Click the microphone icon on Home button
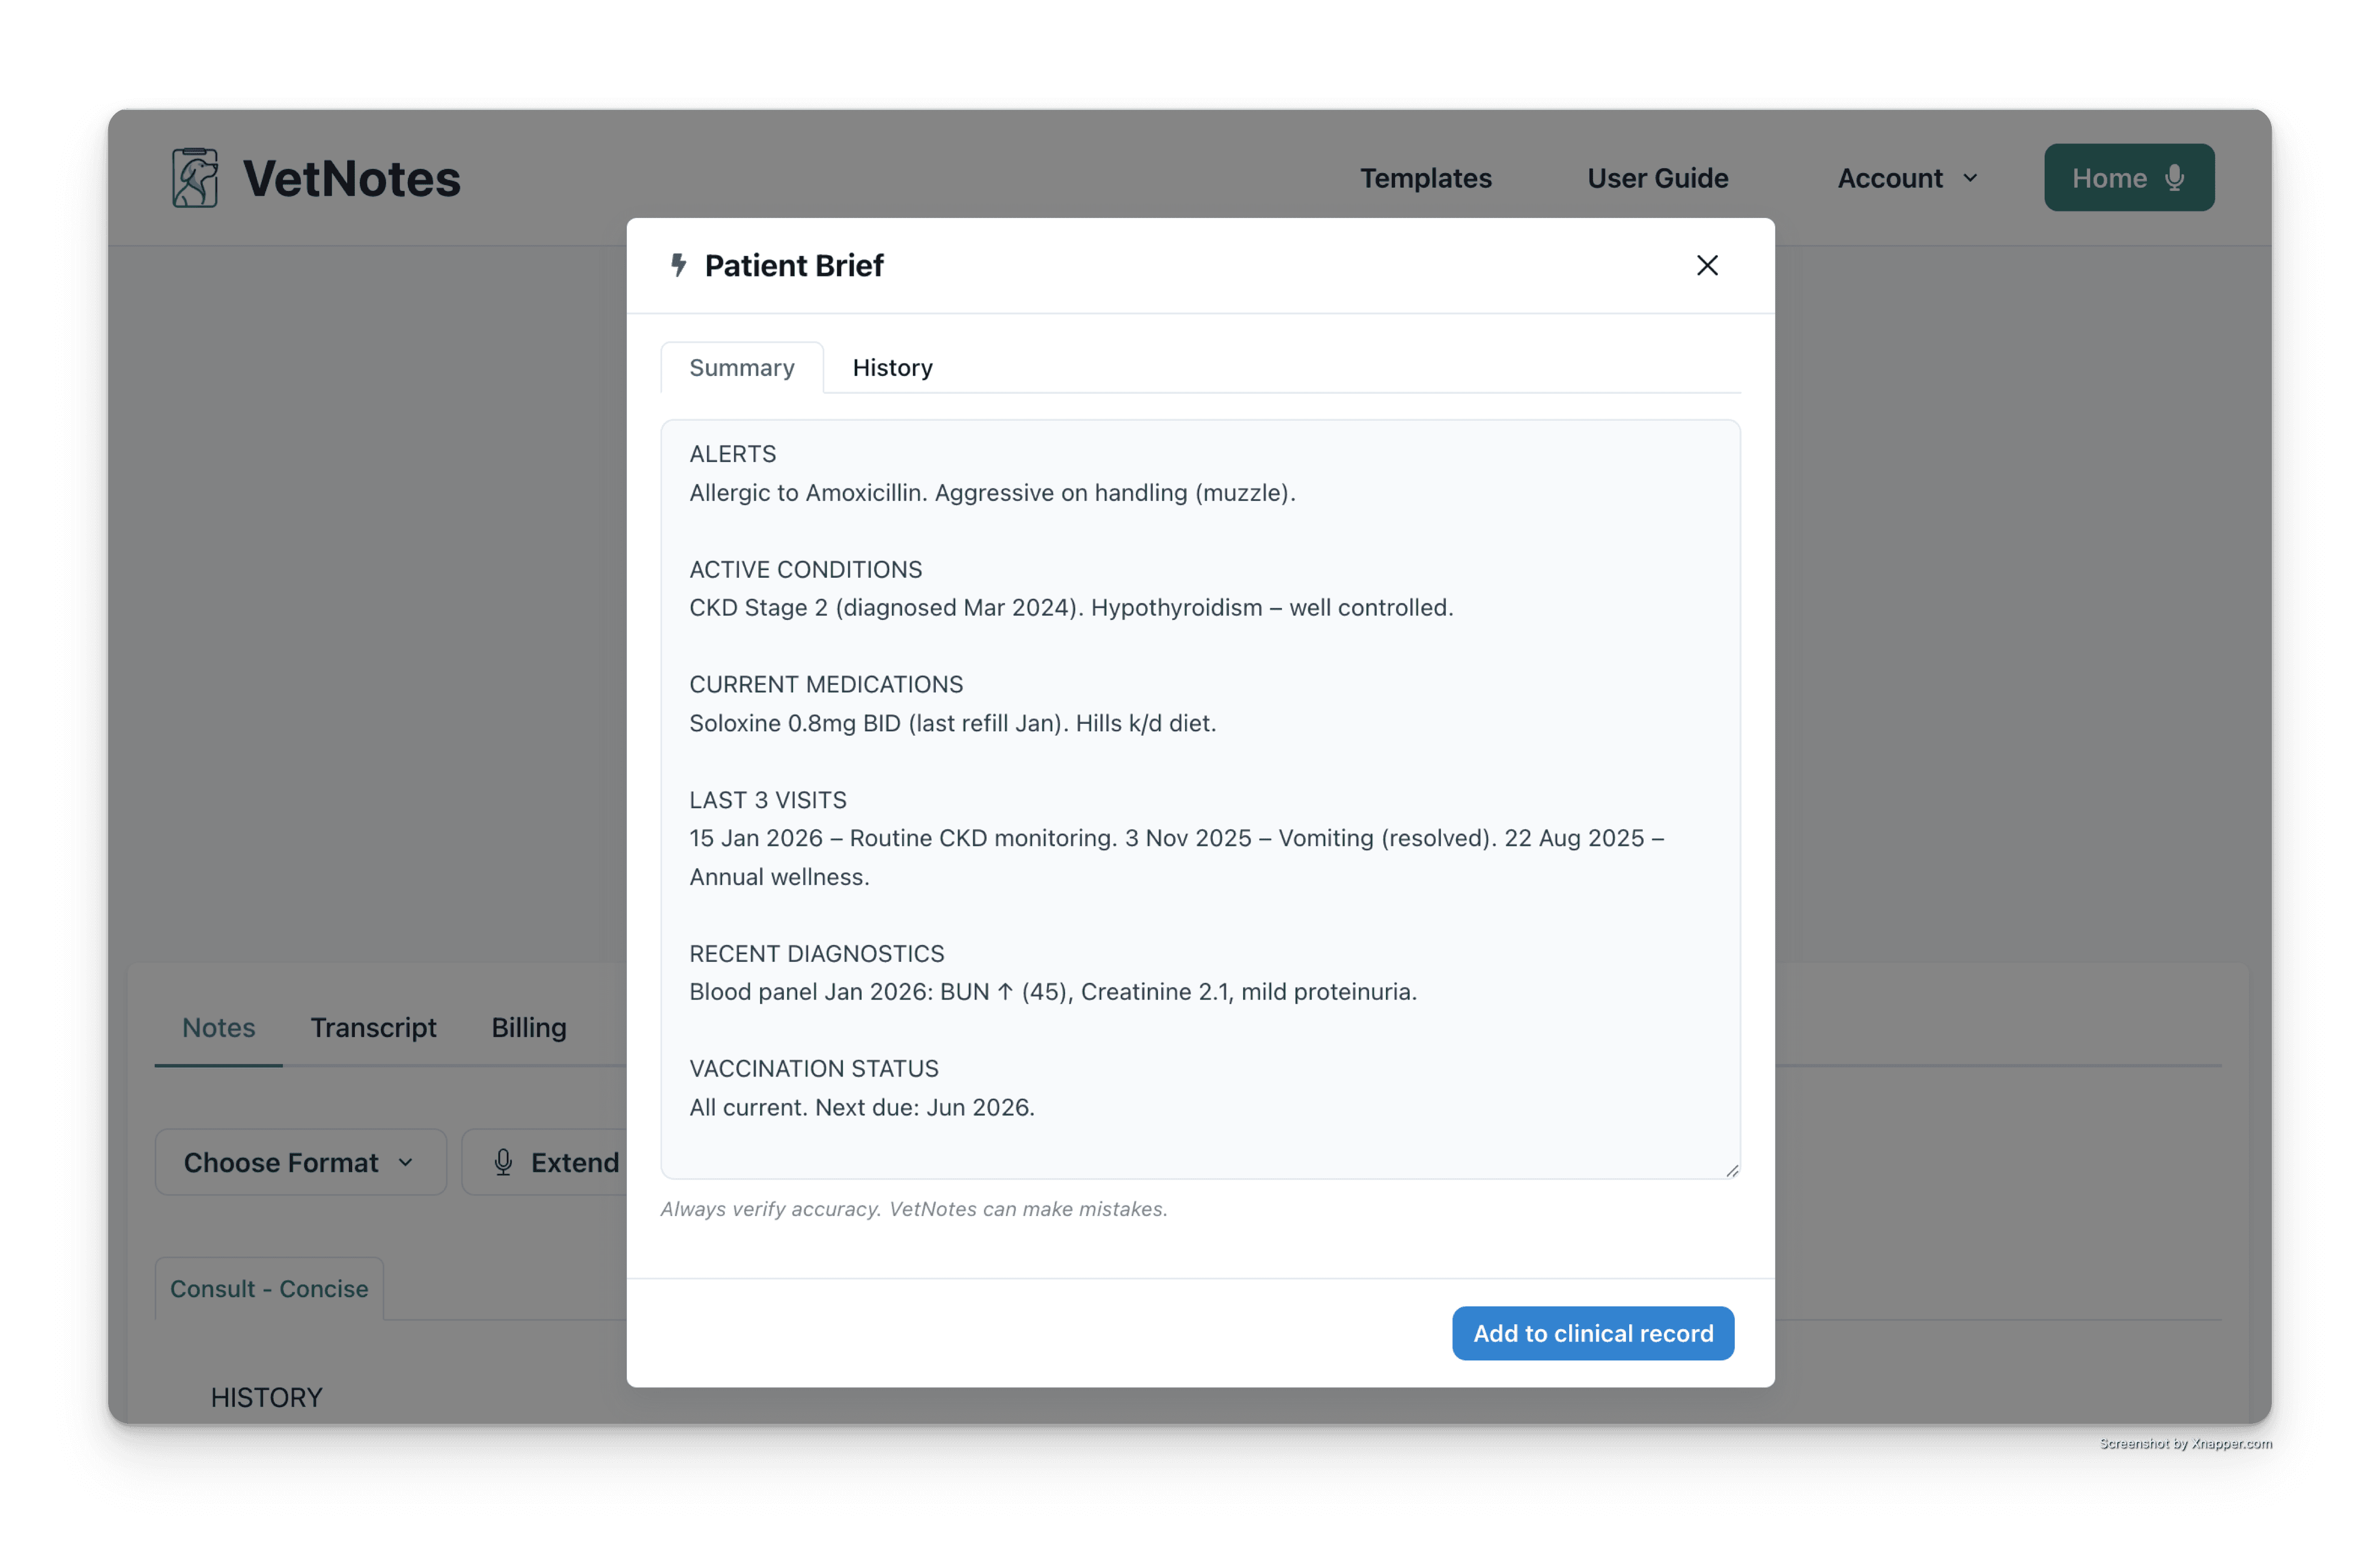Screen dimensions: 2380x1559 coord(2174,178)
